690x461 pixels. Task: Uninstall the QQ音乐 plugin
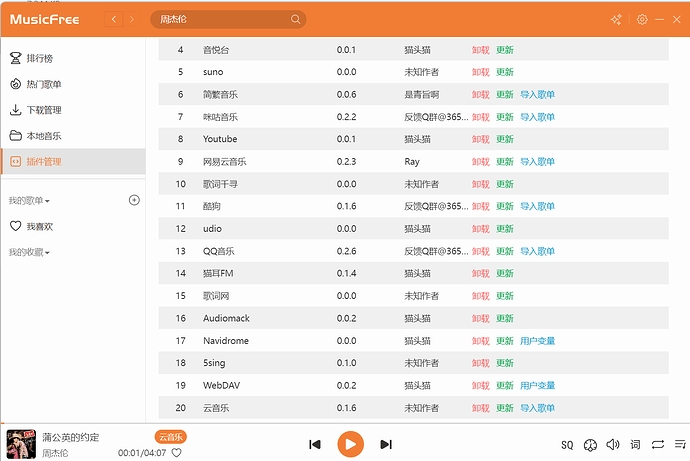481,251
